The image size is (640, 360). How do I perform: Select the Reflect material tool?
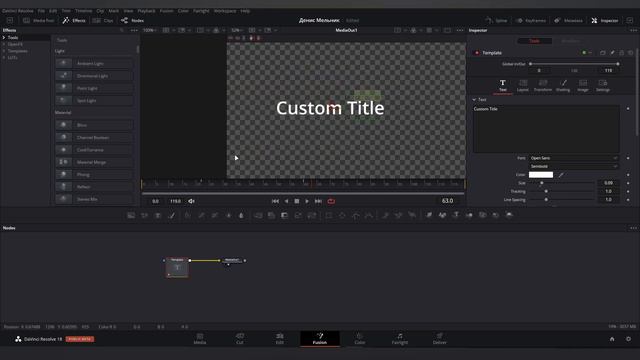[94, 187]
